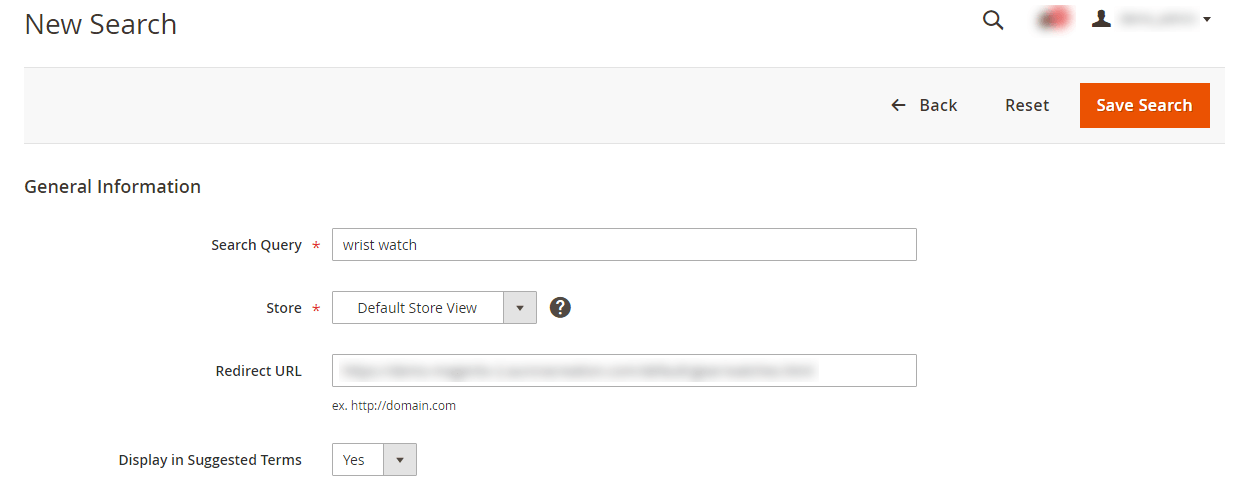The height and width of the screenshot is (492, 1234).
Task: Click the Redirect URL label
Action: tap(258, 371)
